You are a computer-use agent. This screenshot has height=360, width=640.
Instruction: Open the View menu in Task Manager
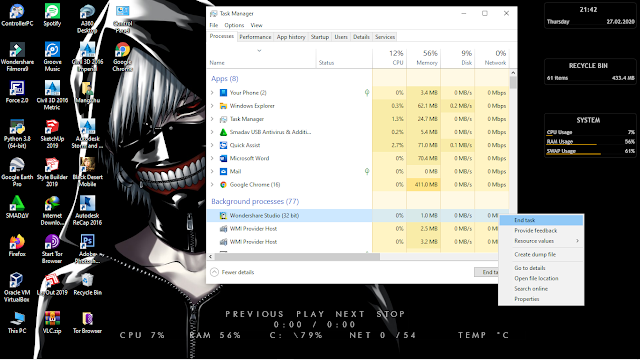256,25
